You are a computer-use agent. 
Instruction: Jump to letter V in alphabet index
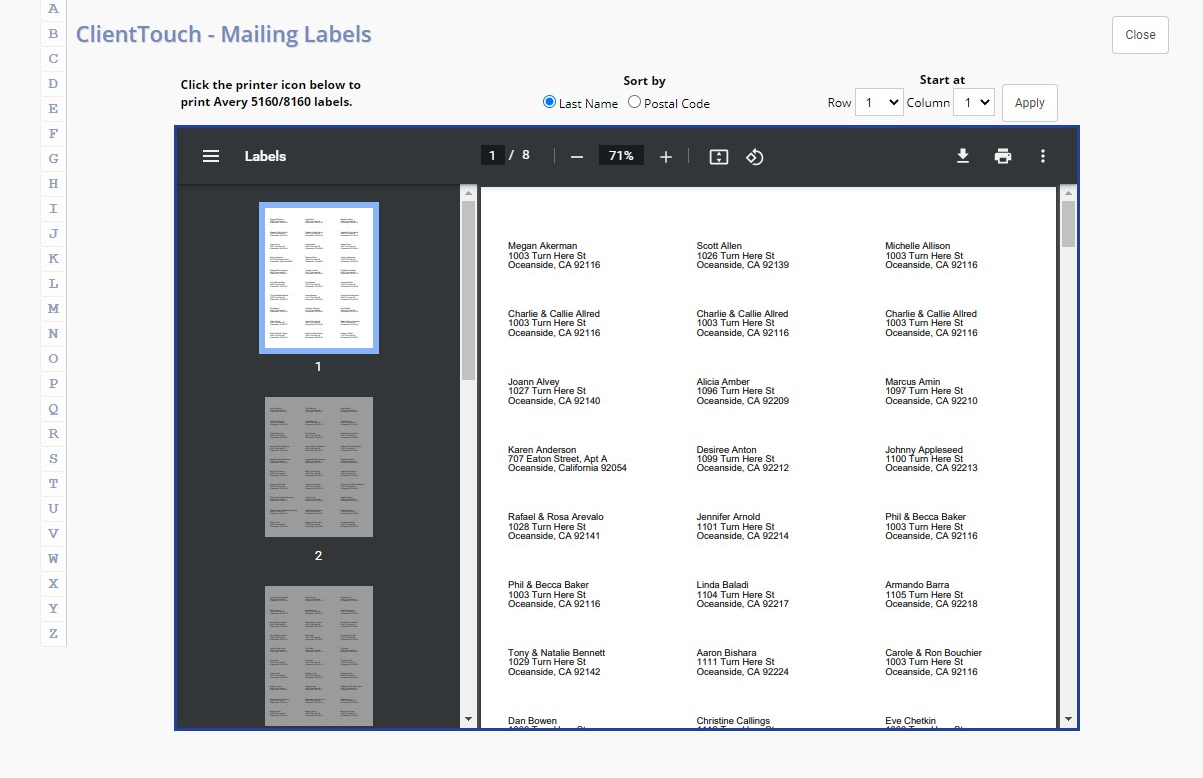[x=53, y=534]
